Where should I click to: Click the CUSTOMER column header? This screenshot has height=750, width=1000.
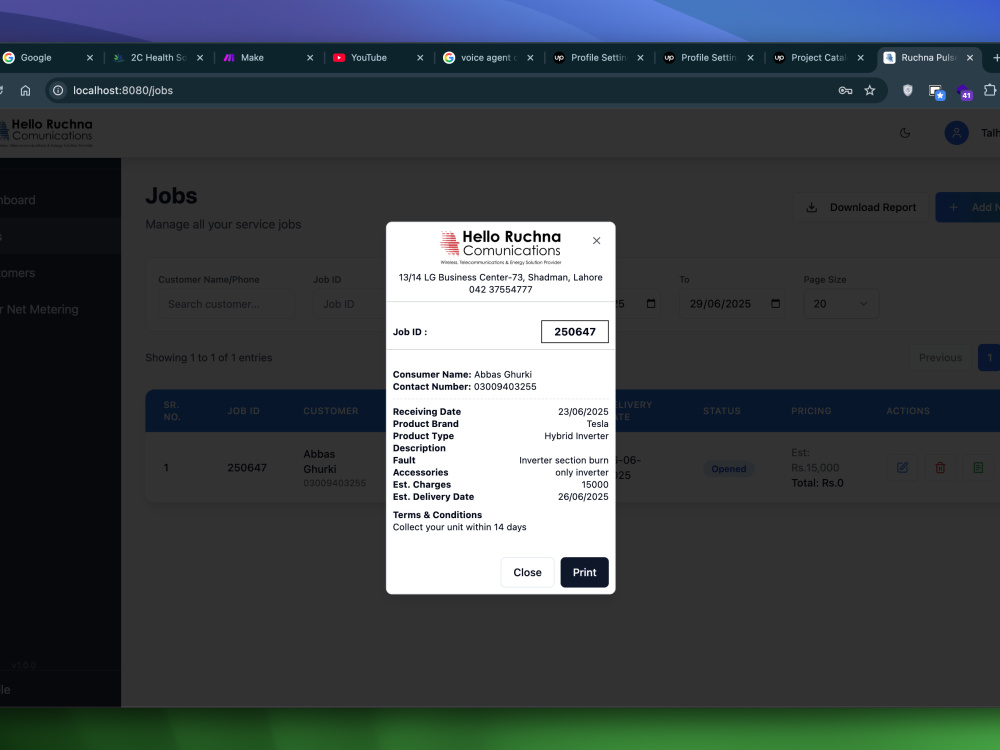[x=330, y=411]
